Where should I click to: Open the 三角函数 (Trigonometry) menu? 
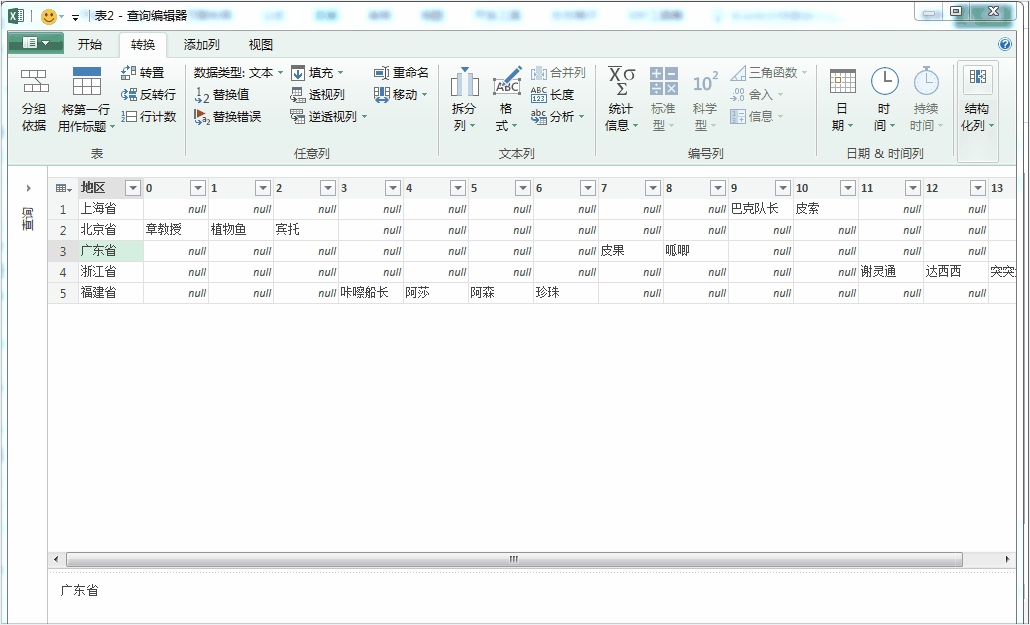point(769,72)
